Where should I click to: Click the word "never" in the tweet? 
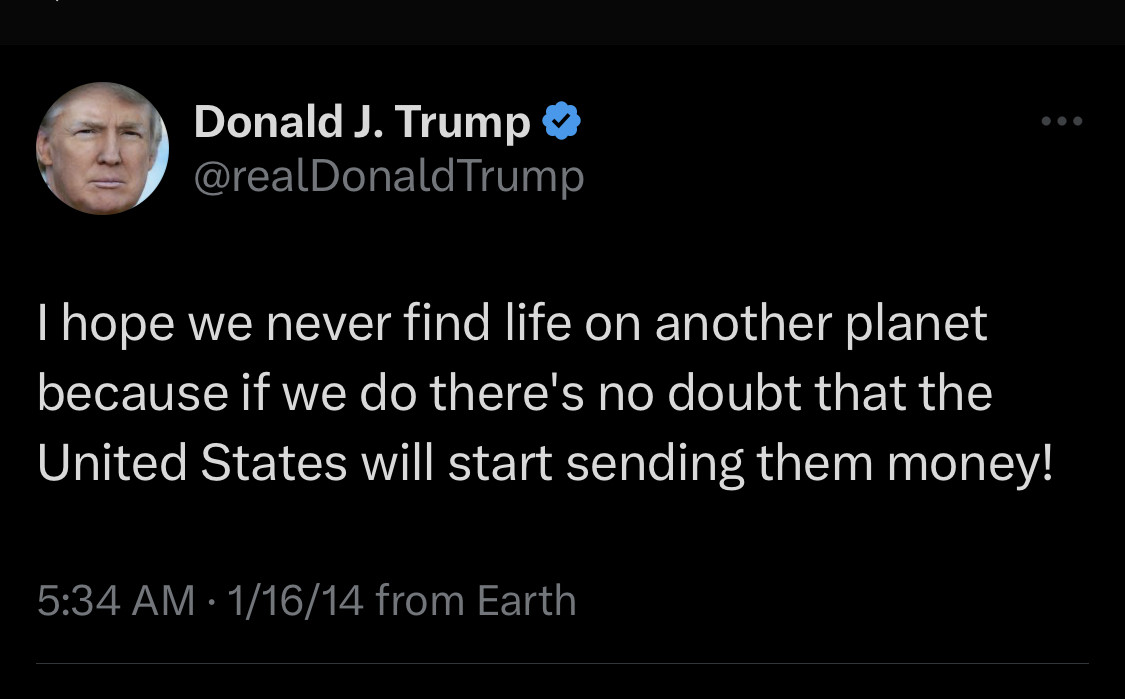pyautogui.click(x=342, y=324)
